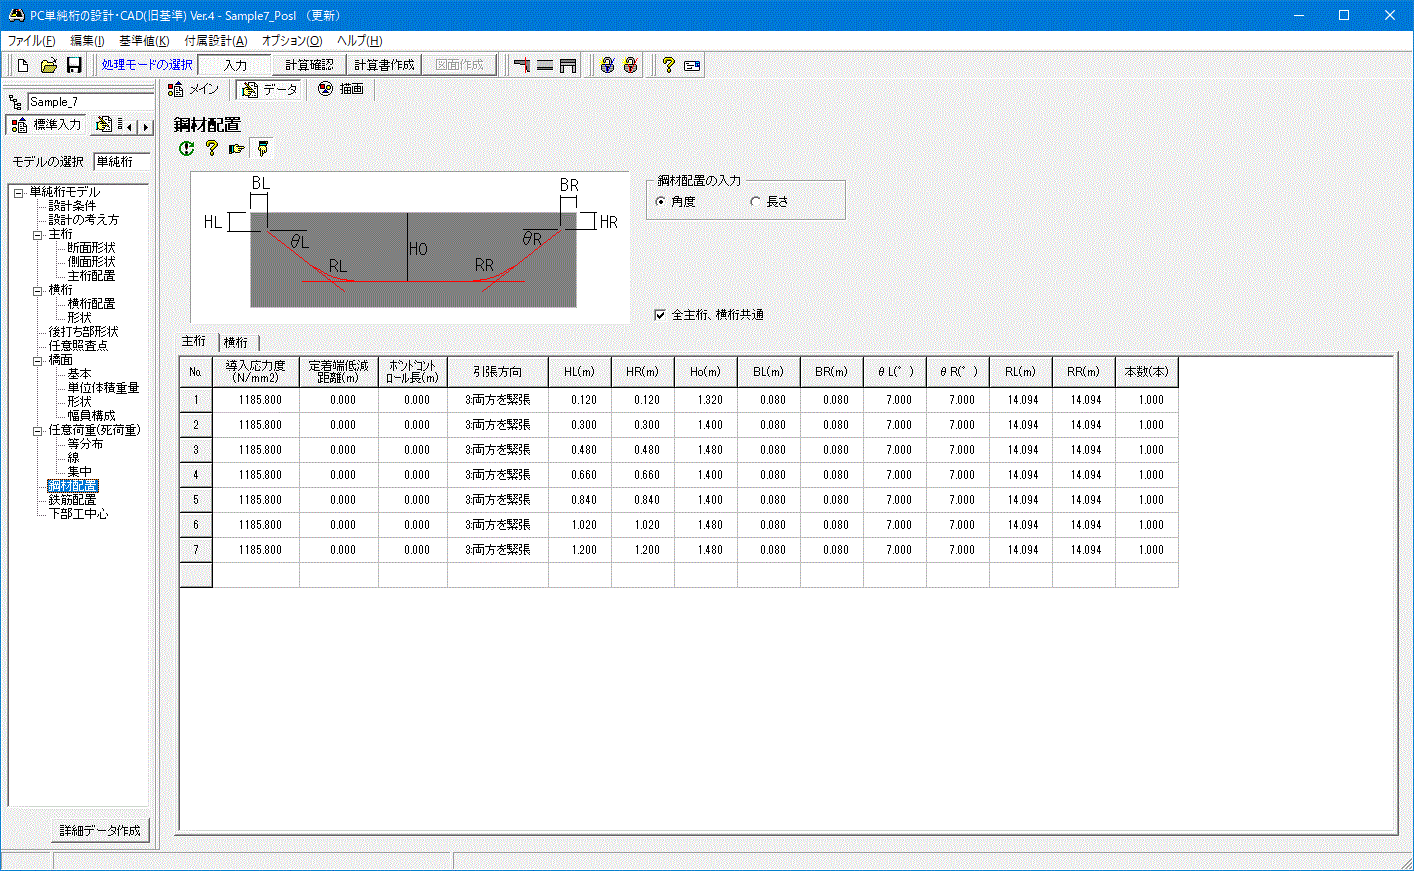Screen dimensions: 1414x871
Task: Click the tree structure icon beside Sample_7
Action: (x=15, y=102)
